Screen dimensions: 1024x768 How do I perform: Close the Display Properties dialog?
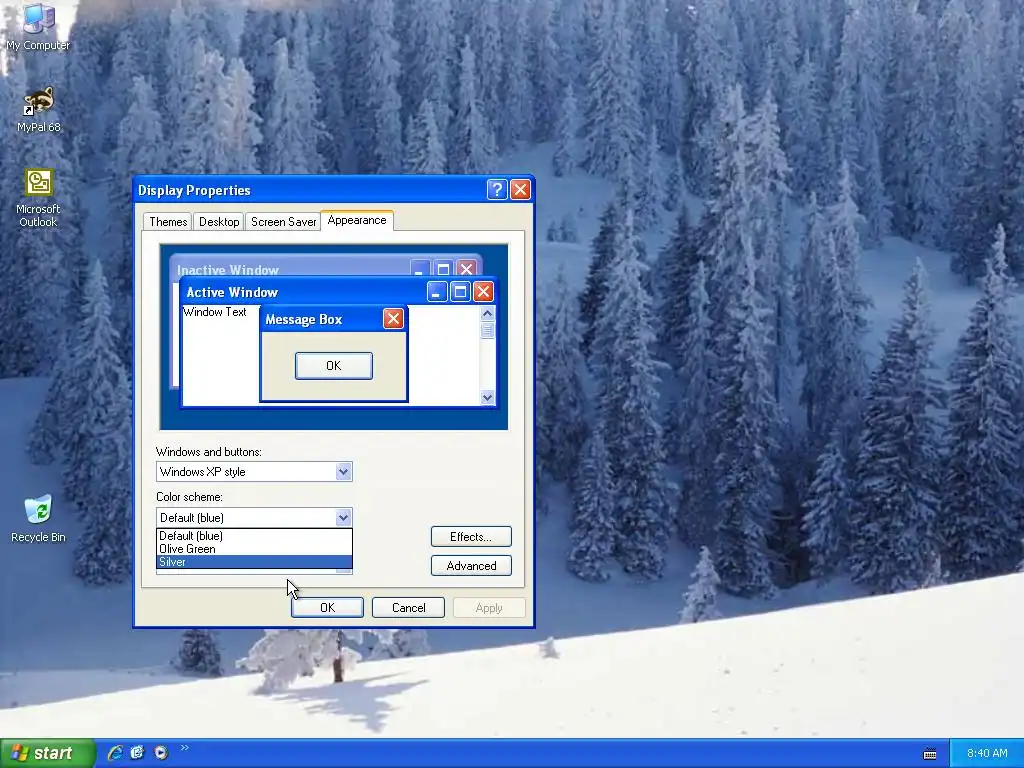(x=520, y=189)
